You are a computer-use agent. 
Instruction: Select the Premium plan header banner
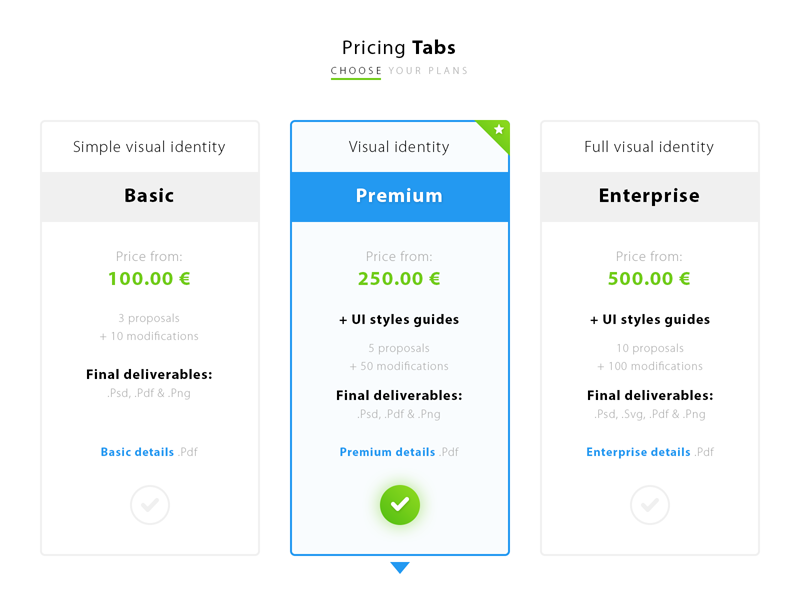click(400, 196)
